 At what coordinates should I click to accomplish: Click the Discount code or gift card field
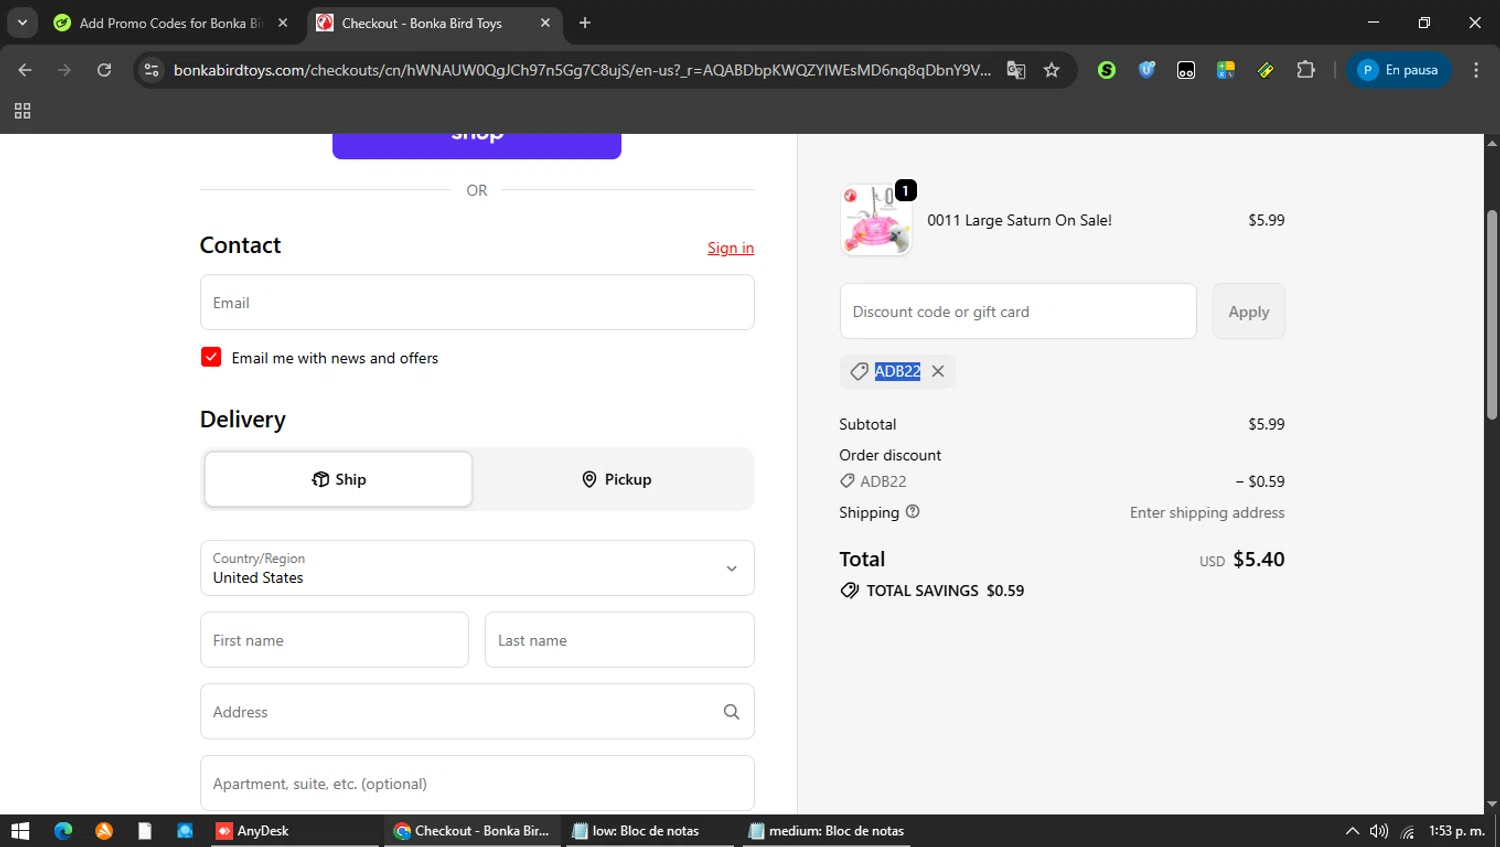1018,311
